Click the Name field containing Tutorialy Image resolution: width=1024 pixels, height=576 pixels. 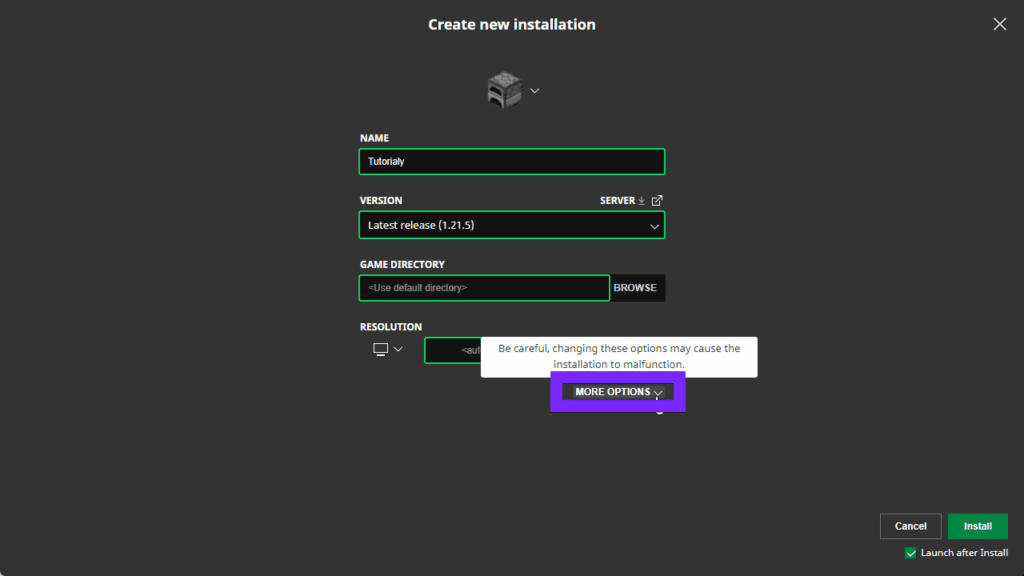point(512,161)
